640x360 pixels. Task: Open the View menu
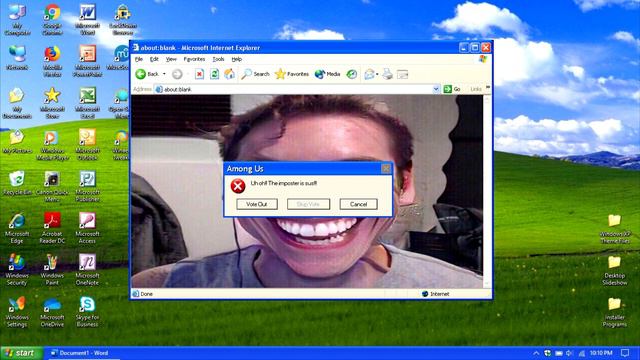[x=171, y=59]
